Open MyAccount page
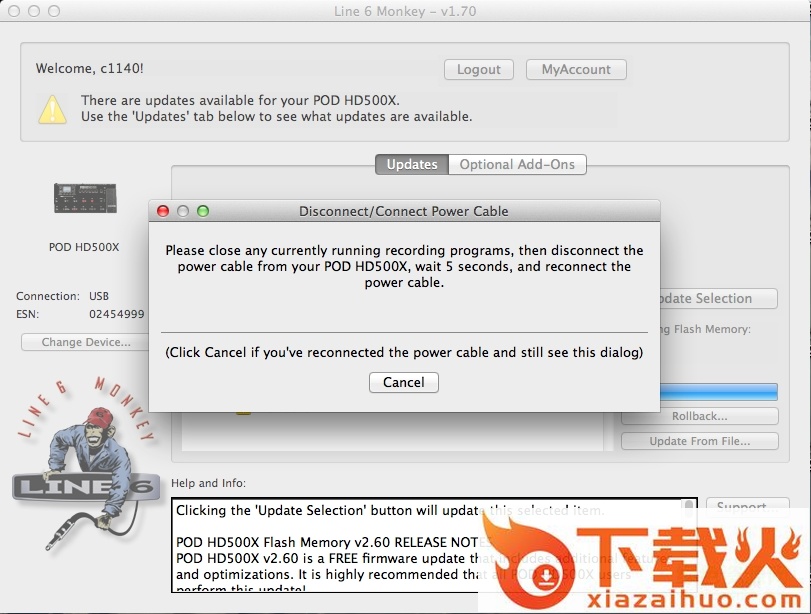811x614 pixels. (576, 69)
